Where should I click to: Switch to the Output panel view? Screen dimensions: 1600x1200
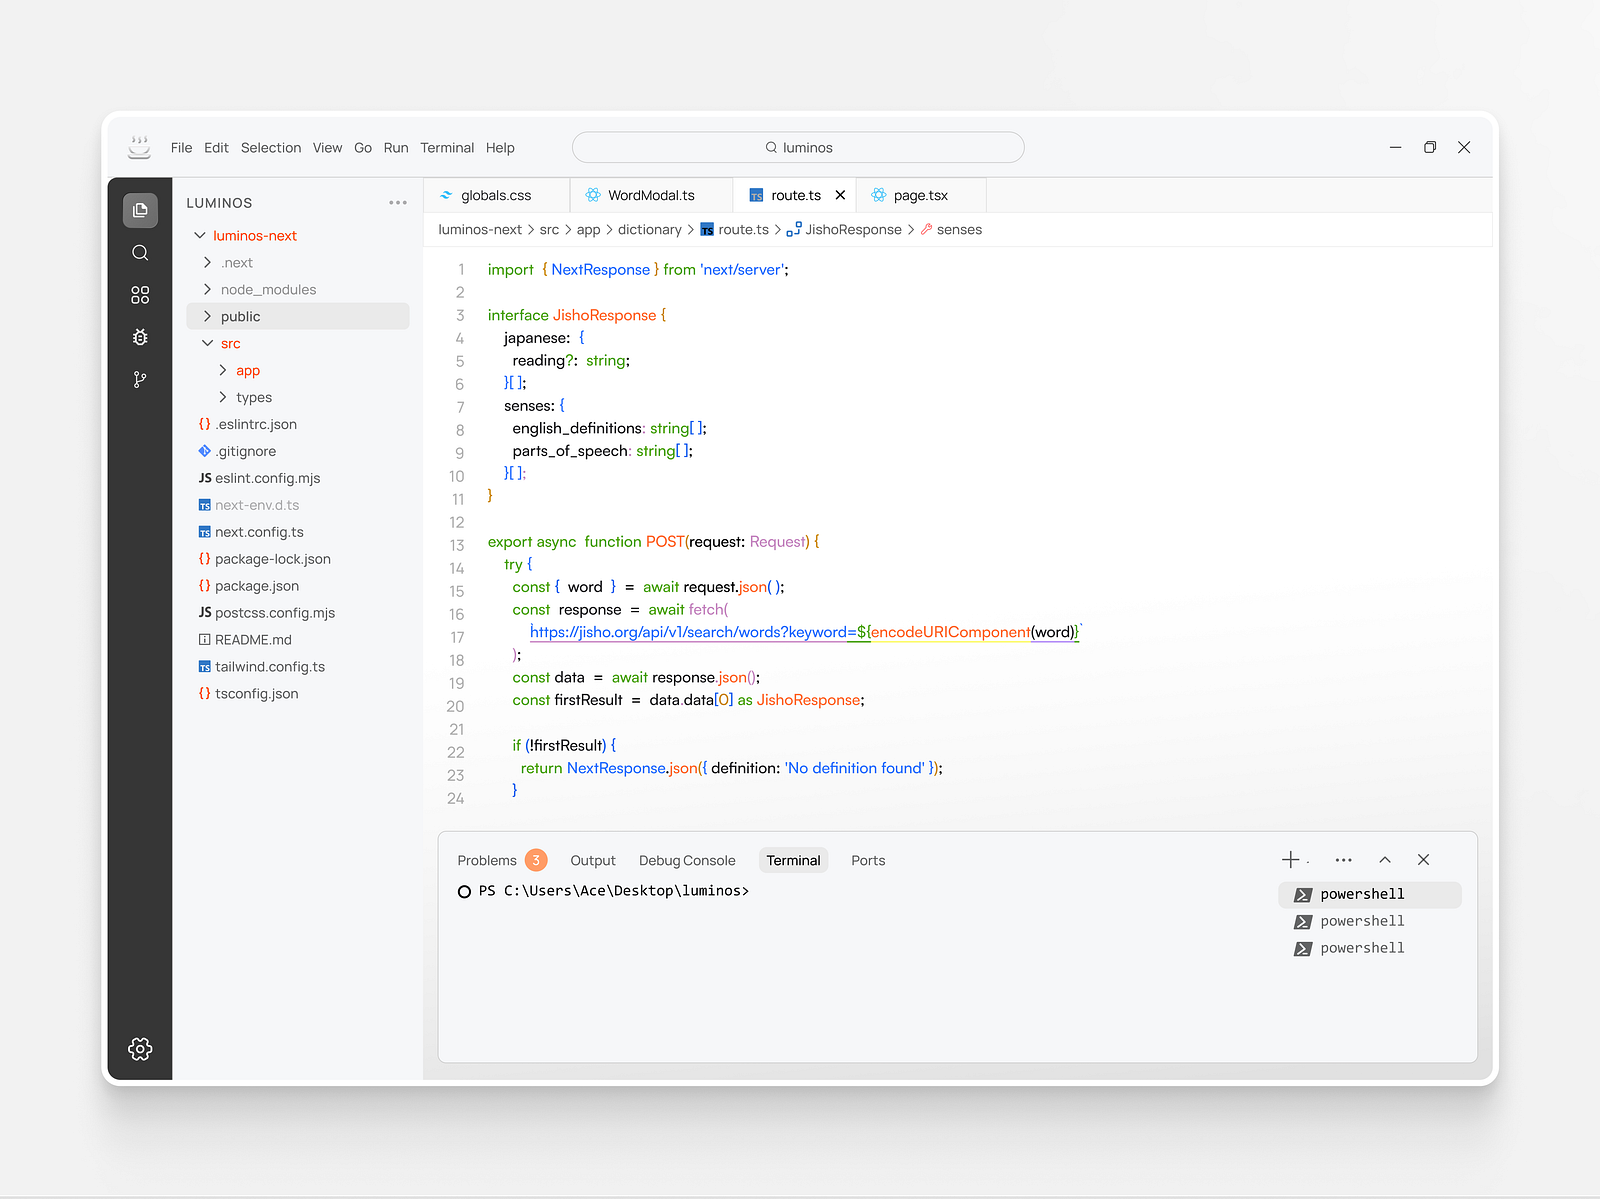pyautogui.click(x=592, y=860)
